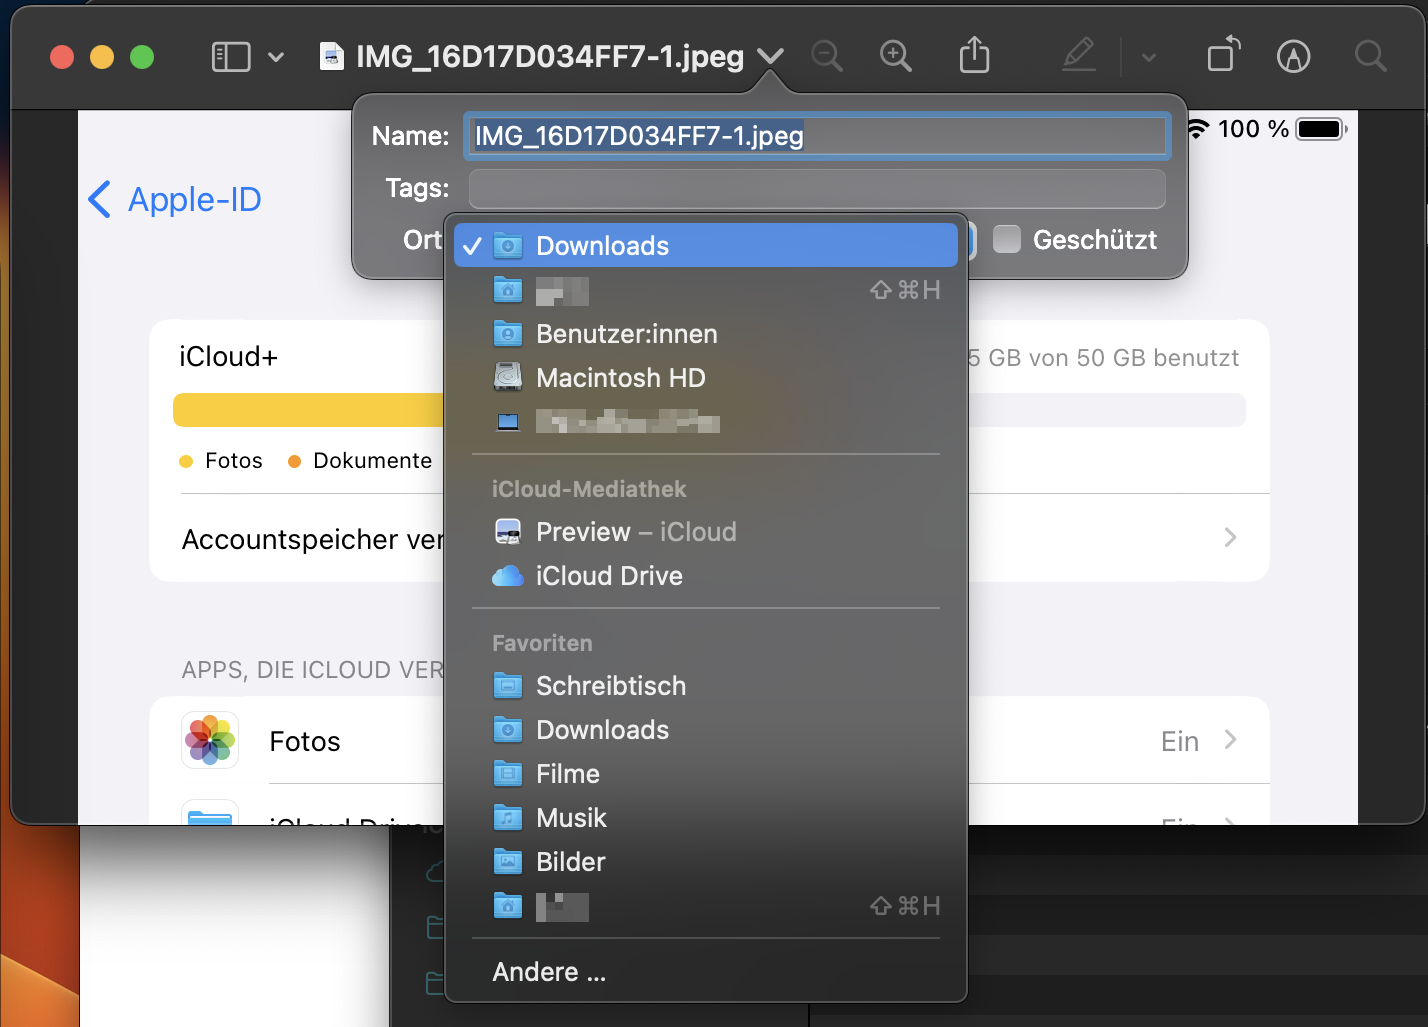
Task: Choose Andere … at menu bottom
Action: click(x=549, y=972)
